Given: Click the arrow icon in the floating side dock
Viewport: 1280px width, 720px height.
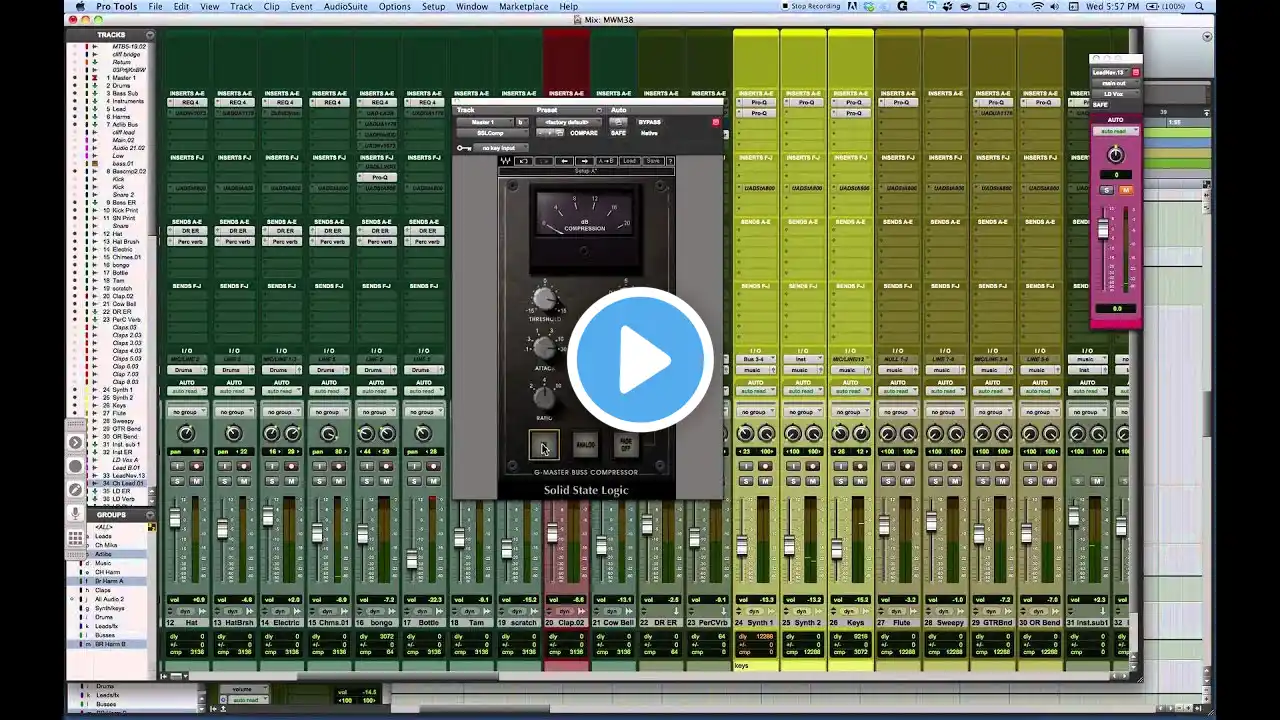Looking at the screenshot, I should pos(75,443).
